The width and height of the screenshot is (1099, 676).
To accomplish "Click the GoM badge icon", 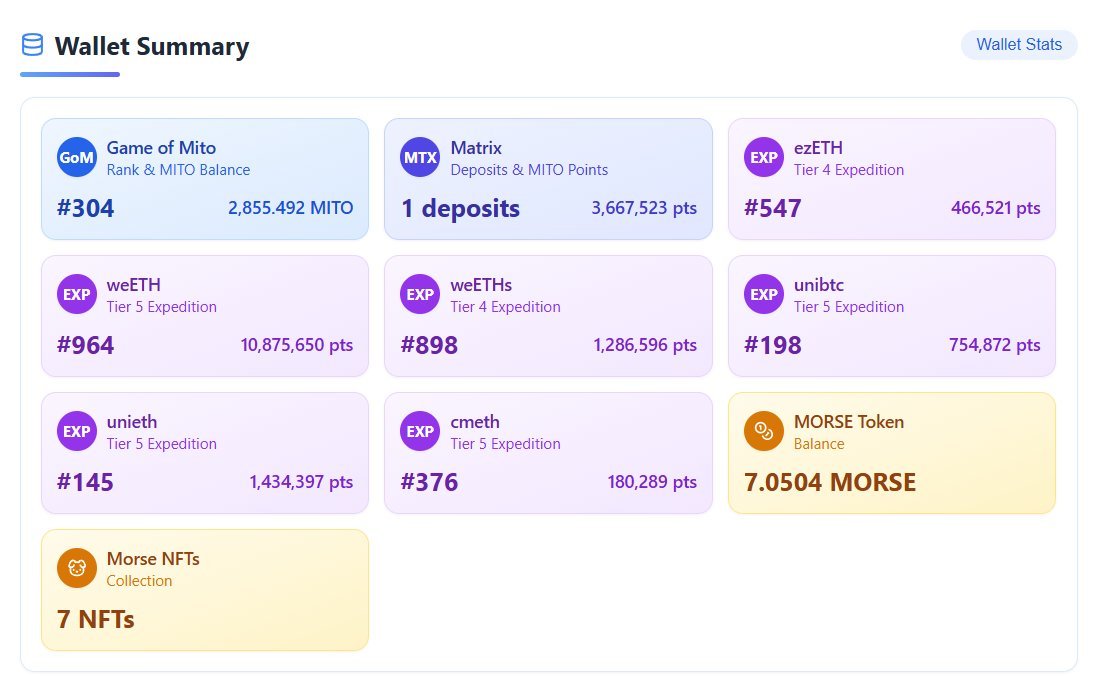I will pyautogui.click(x=76, y=157).
